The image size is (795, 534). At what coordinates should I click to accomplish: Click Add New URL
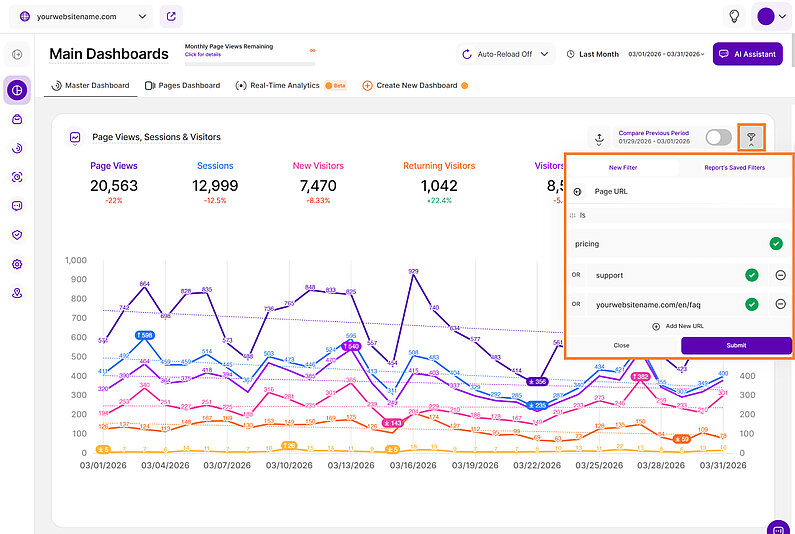coord(678,326)
